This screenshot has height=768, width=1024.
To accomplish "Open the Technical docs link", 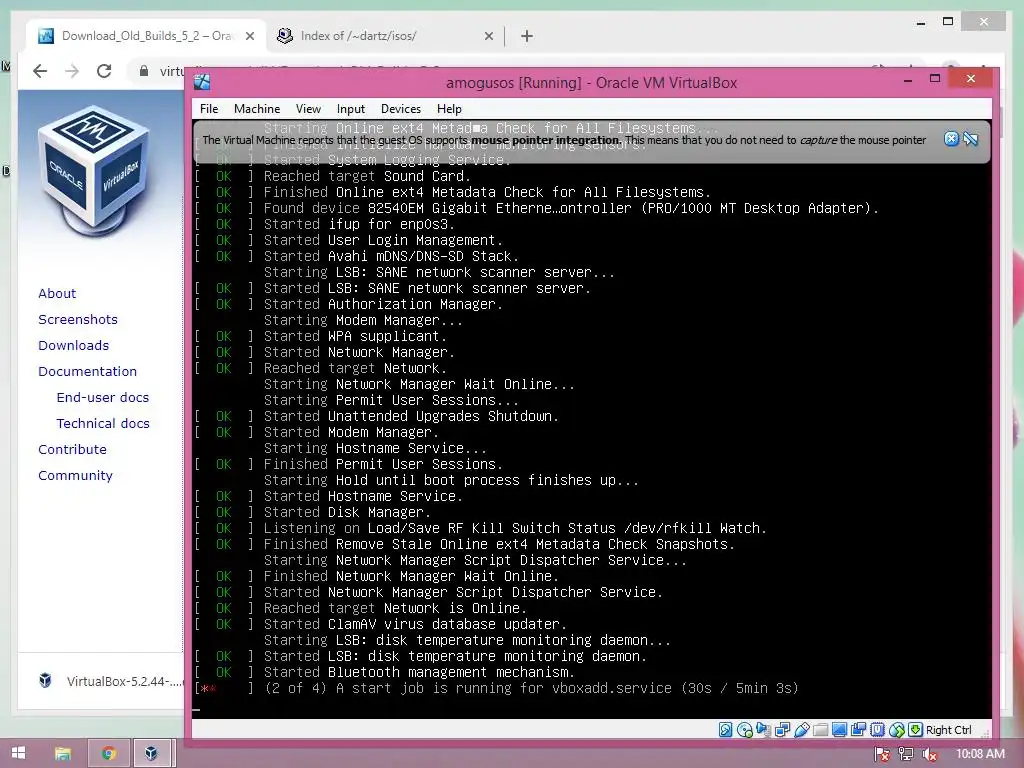I will pyautogui.click(x=103, y=424).
